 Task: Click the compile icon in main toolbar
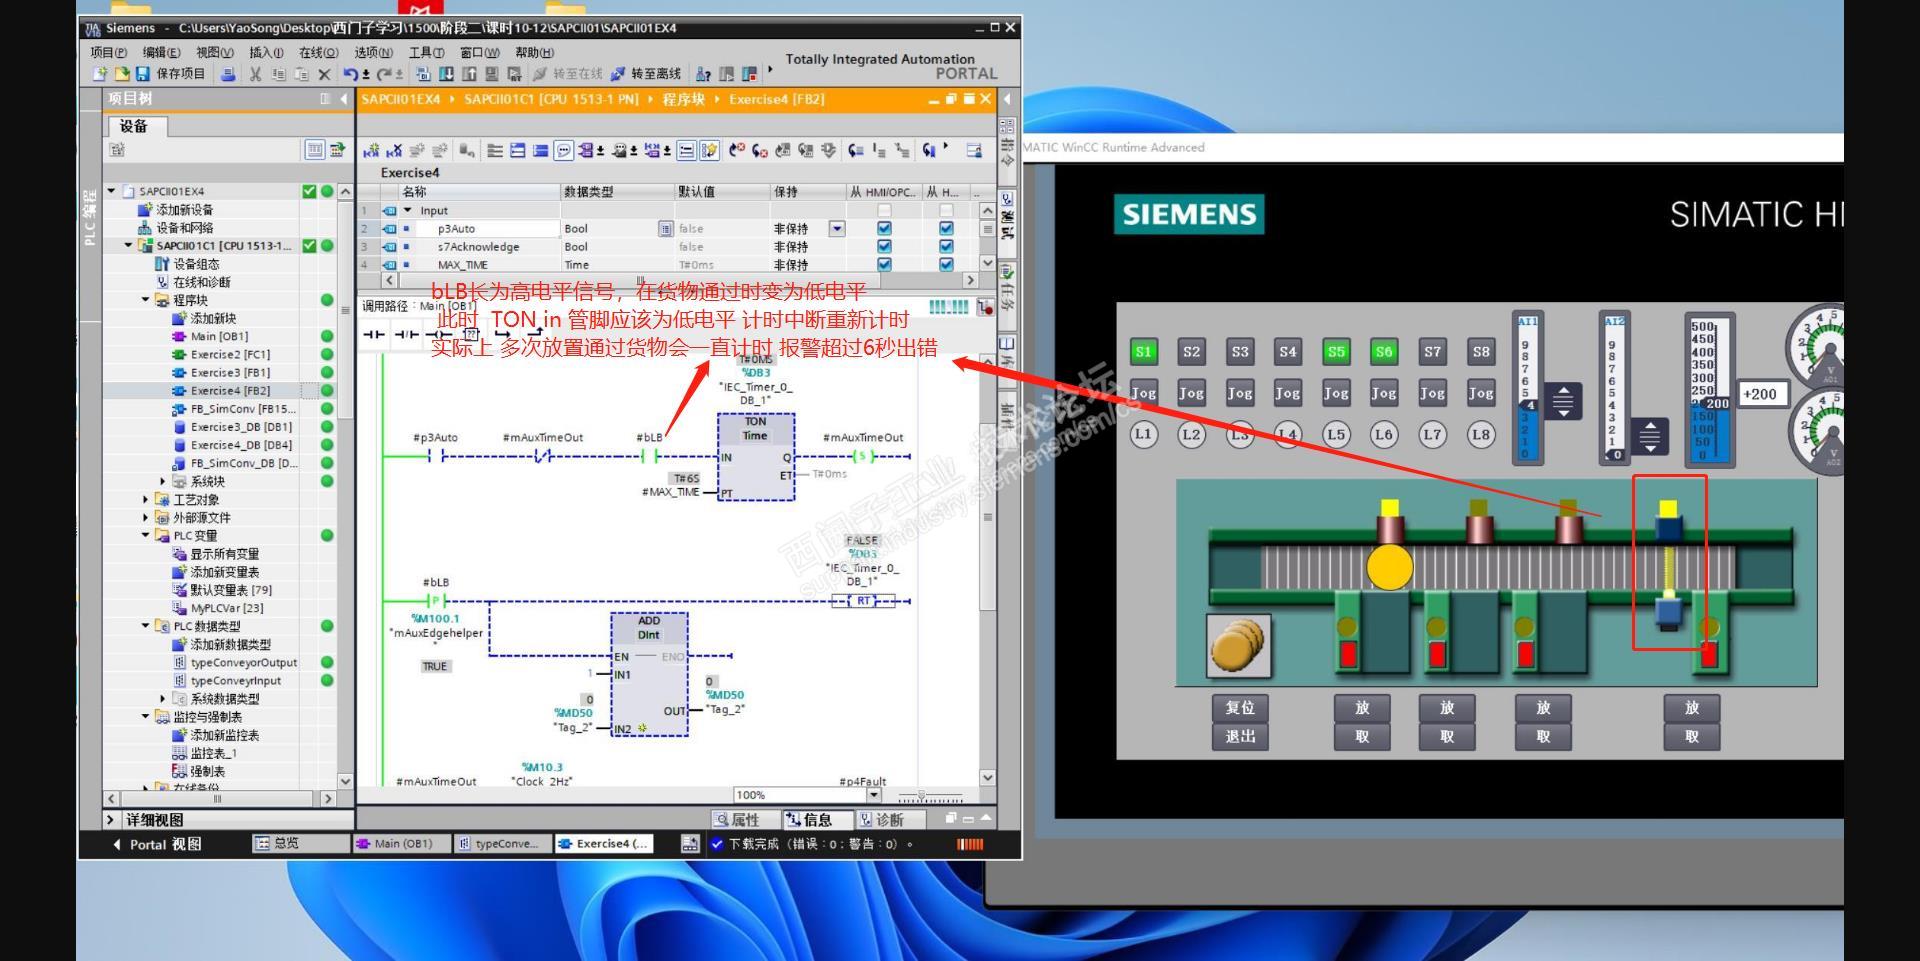(423, 74)
